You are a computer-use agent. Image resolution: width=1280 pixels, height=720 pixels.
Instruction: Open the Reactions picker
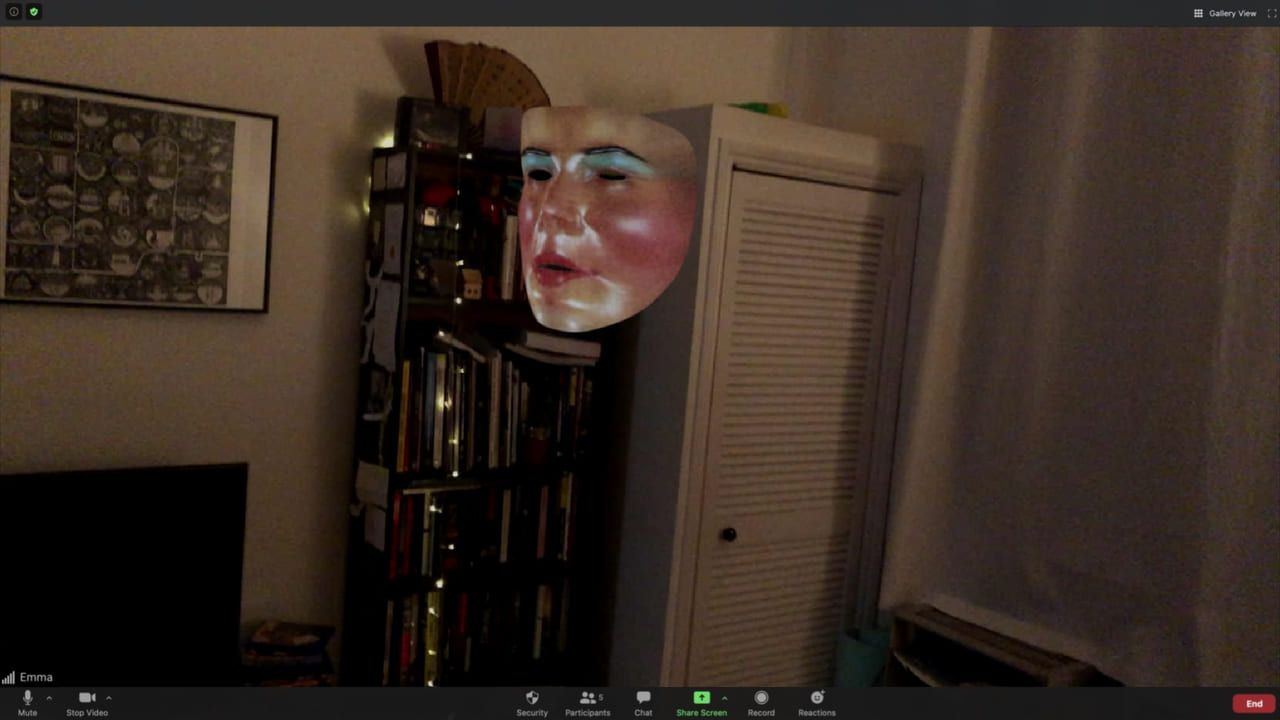tap(817, 702)
